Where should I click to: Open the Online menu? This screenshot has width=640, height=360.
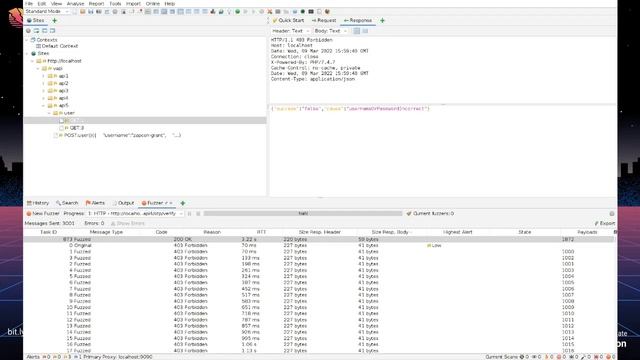153,4
